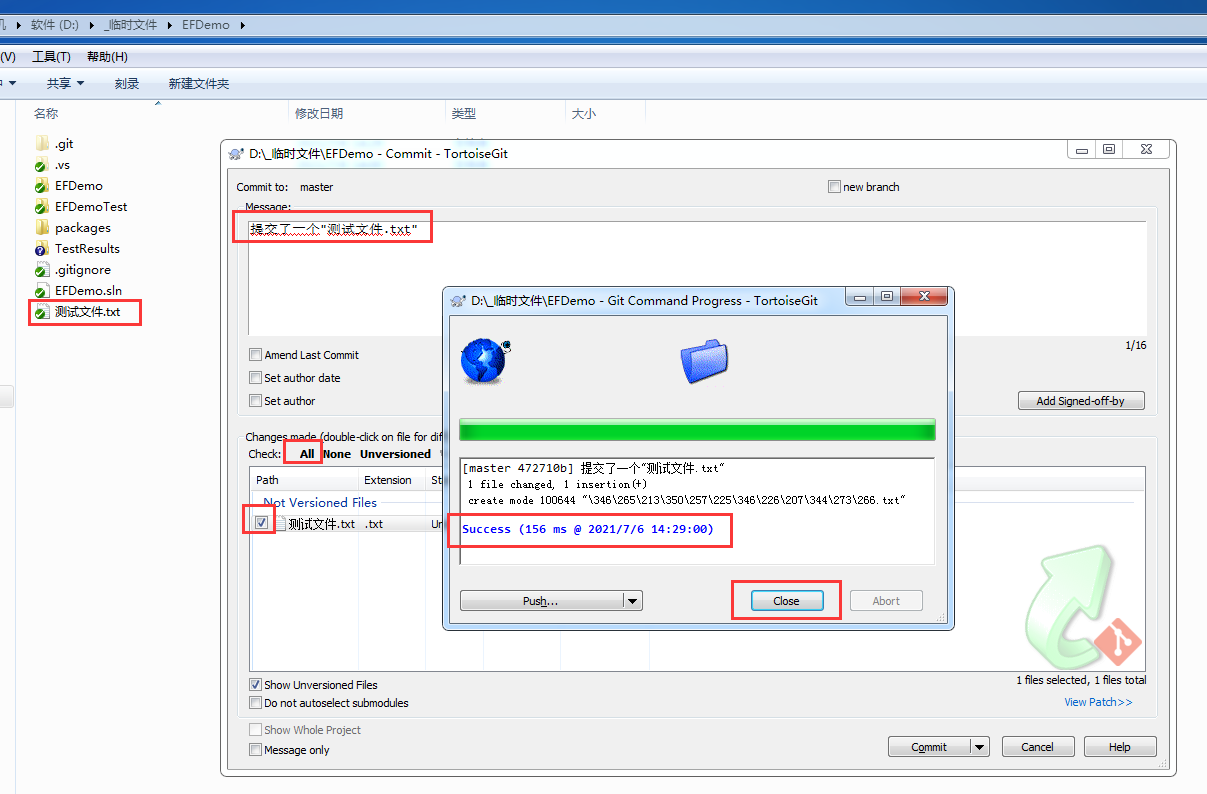Enable Amend Last Commit
The width and height of the screenshot is (1207, 794).
pyautogui.click(x=255, y=355)
